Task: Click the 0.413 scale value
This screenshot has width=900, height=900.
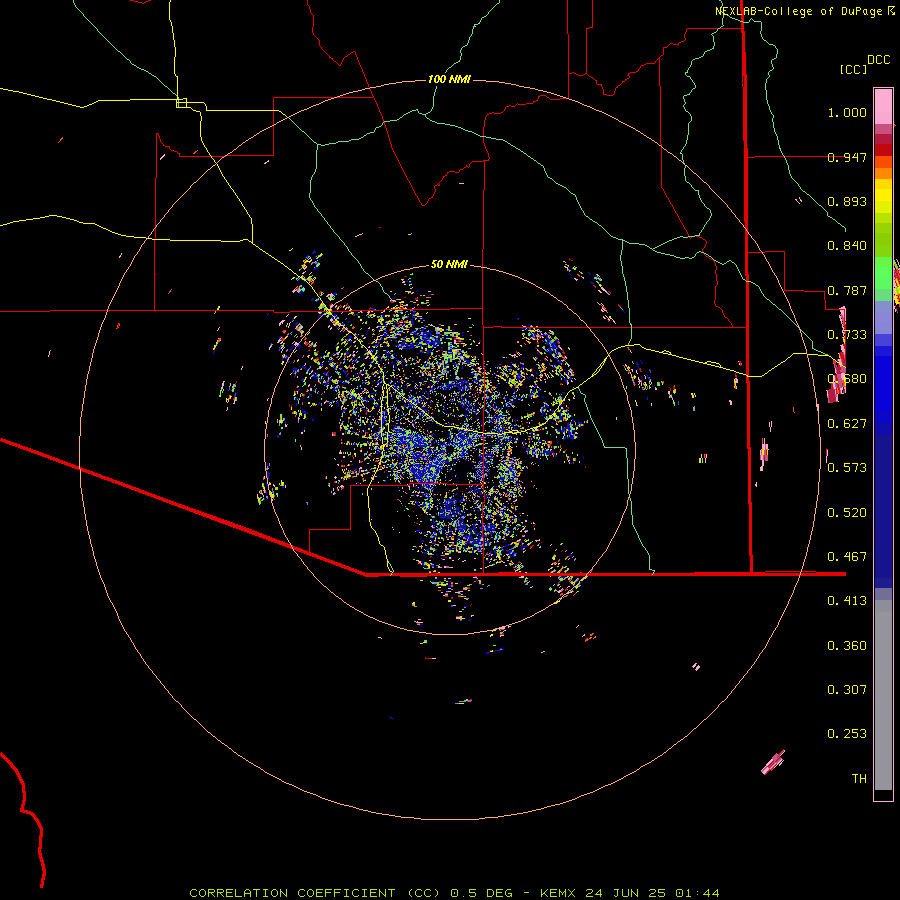Action: (x=847, y=601)
